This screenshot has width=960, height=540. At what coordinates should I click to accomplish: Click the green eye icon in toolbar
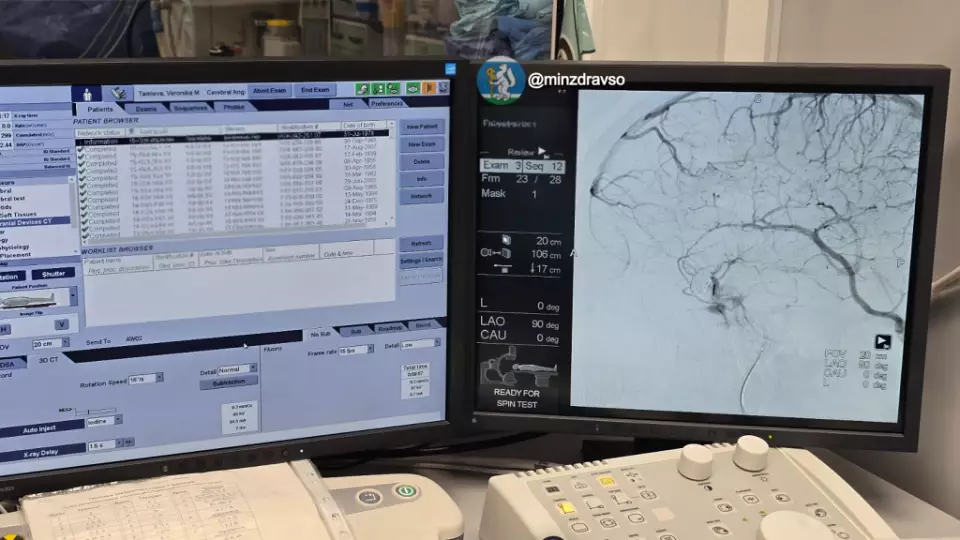(413, 89)
